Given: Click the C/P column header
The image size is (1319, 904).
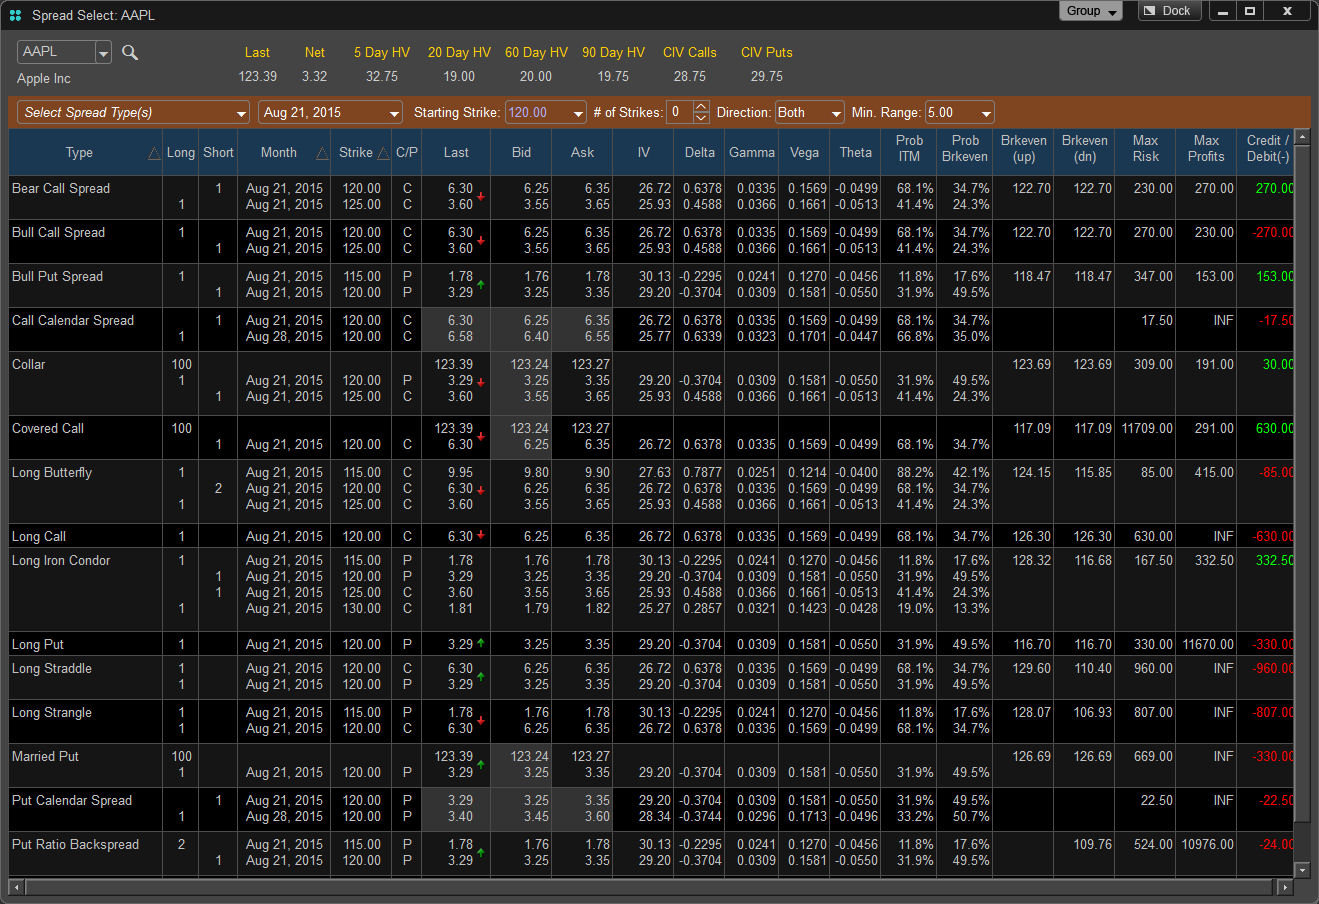Looking at the screenshot, I should click(407, 152).
